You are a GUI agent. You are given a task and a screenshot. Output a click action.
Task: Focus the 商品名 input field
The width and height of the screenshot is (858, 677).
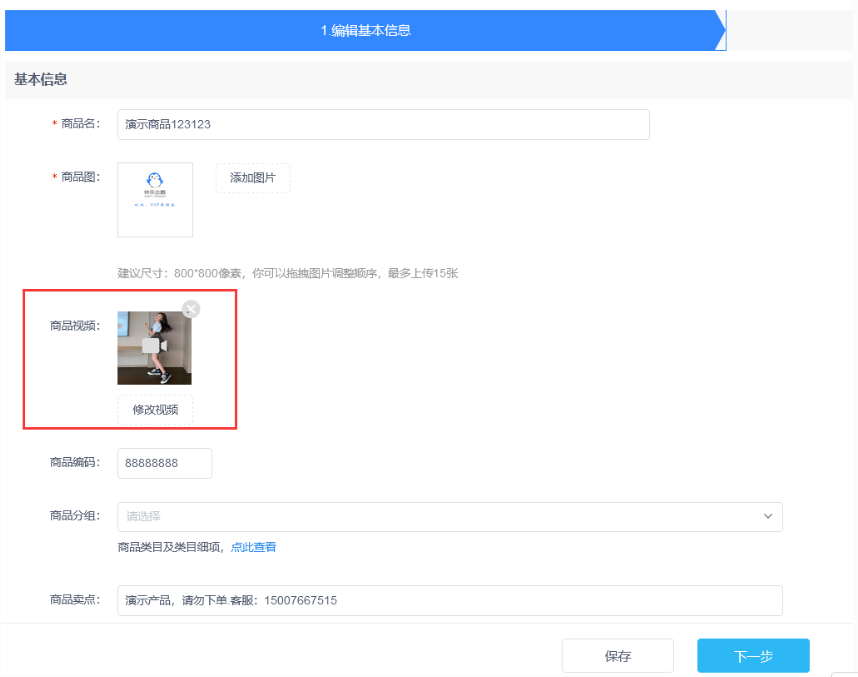384,124
